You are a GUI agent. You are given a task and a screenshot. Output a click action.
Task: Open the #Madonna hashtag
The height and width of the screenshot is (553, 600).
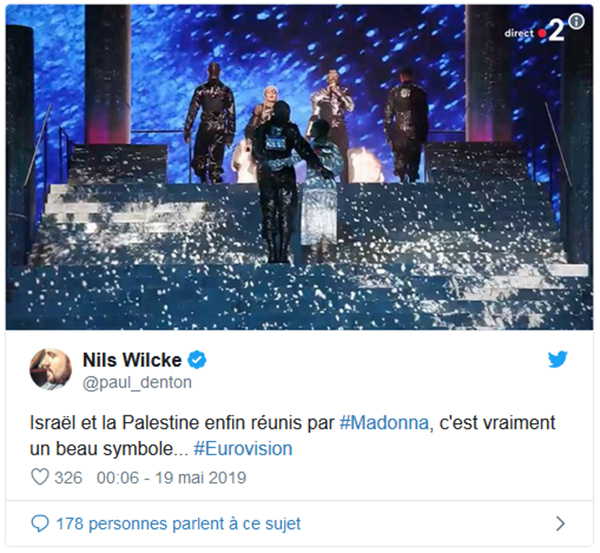(x=384, y=423)
